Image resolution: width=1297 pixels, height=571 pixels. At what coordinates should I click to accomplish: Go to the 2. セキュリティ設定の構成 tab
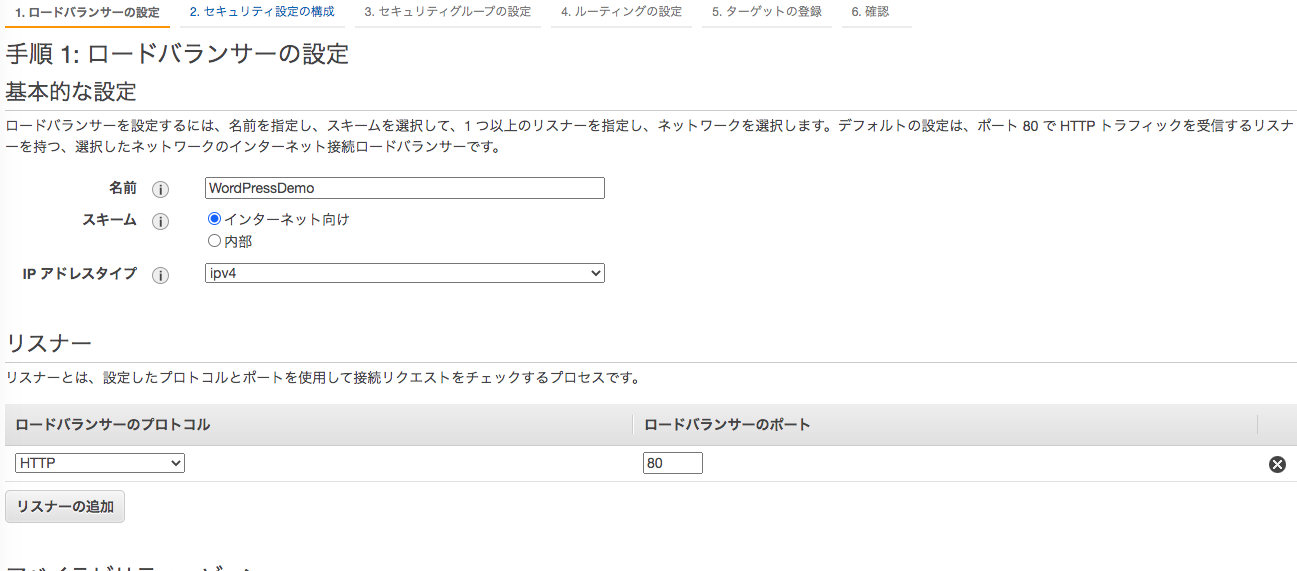pyautogui.click(x=262, y=12)
